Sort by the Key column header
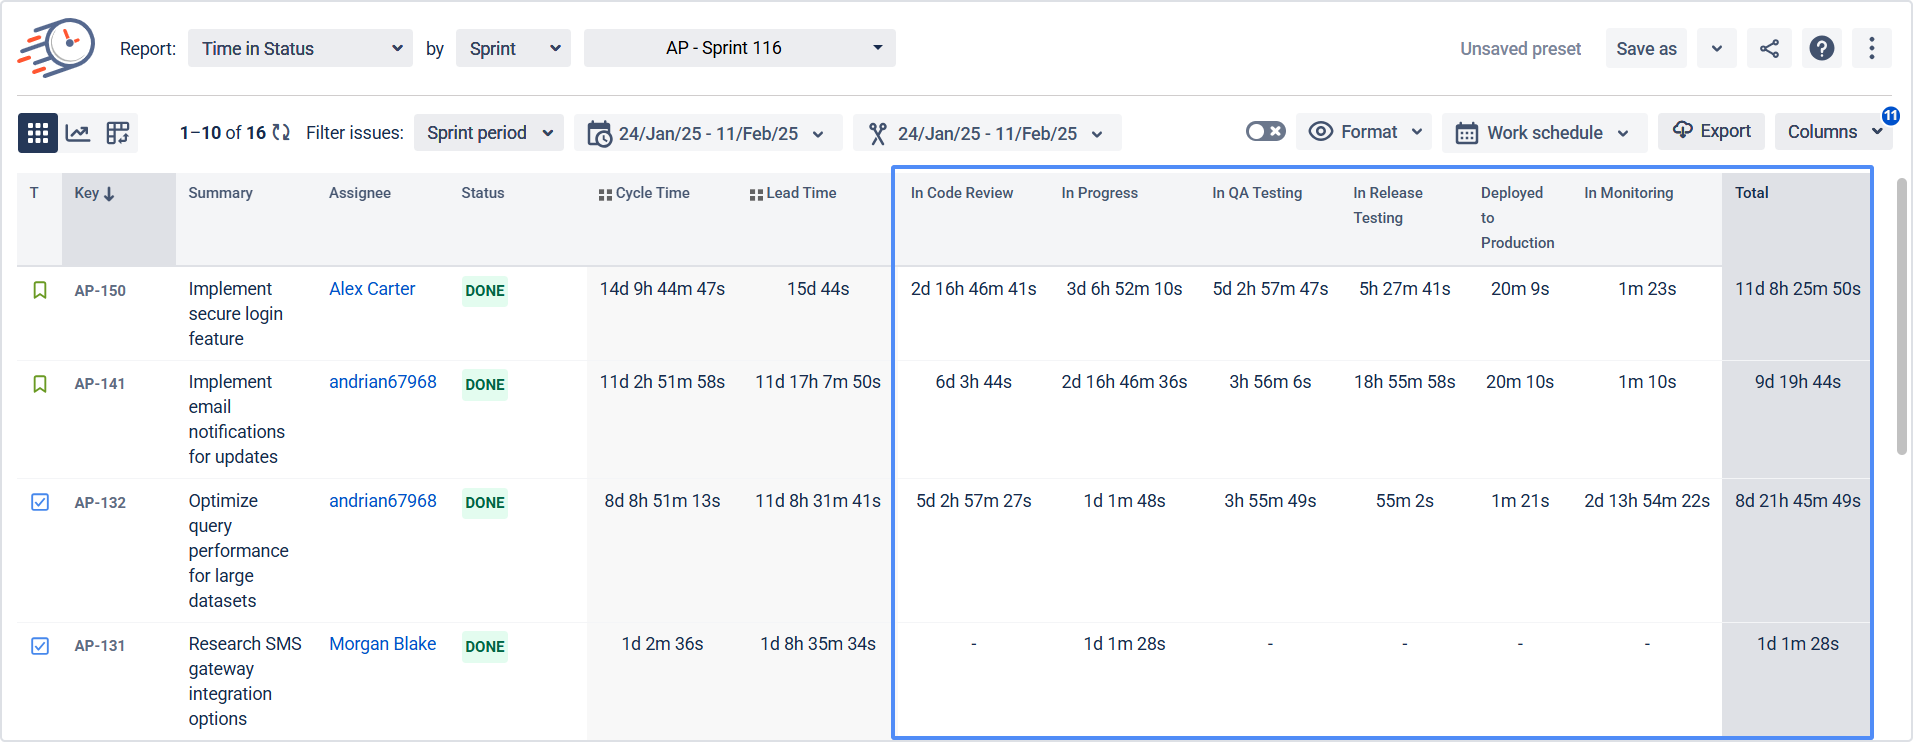The width and height of the screenshot is (1913, 742). coord(95,193)
